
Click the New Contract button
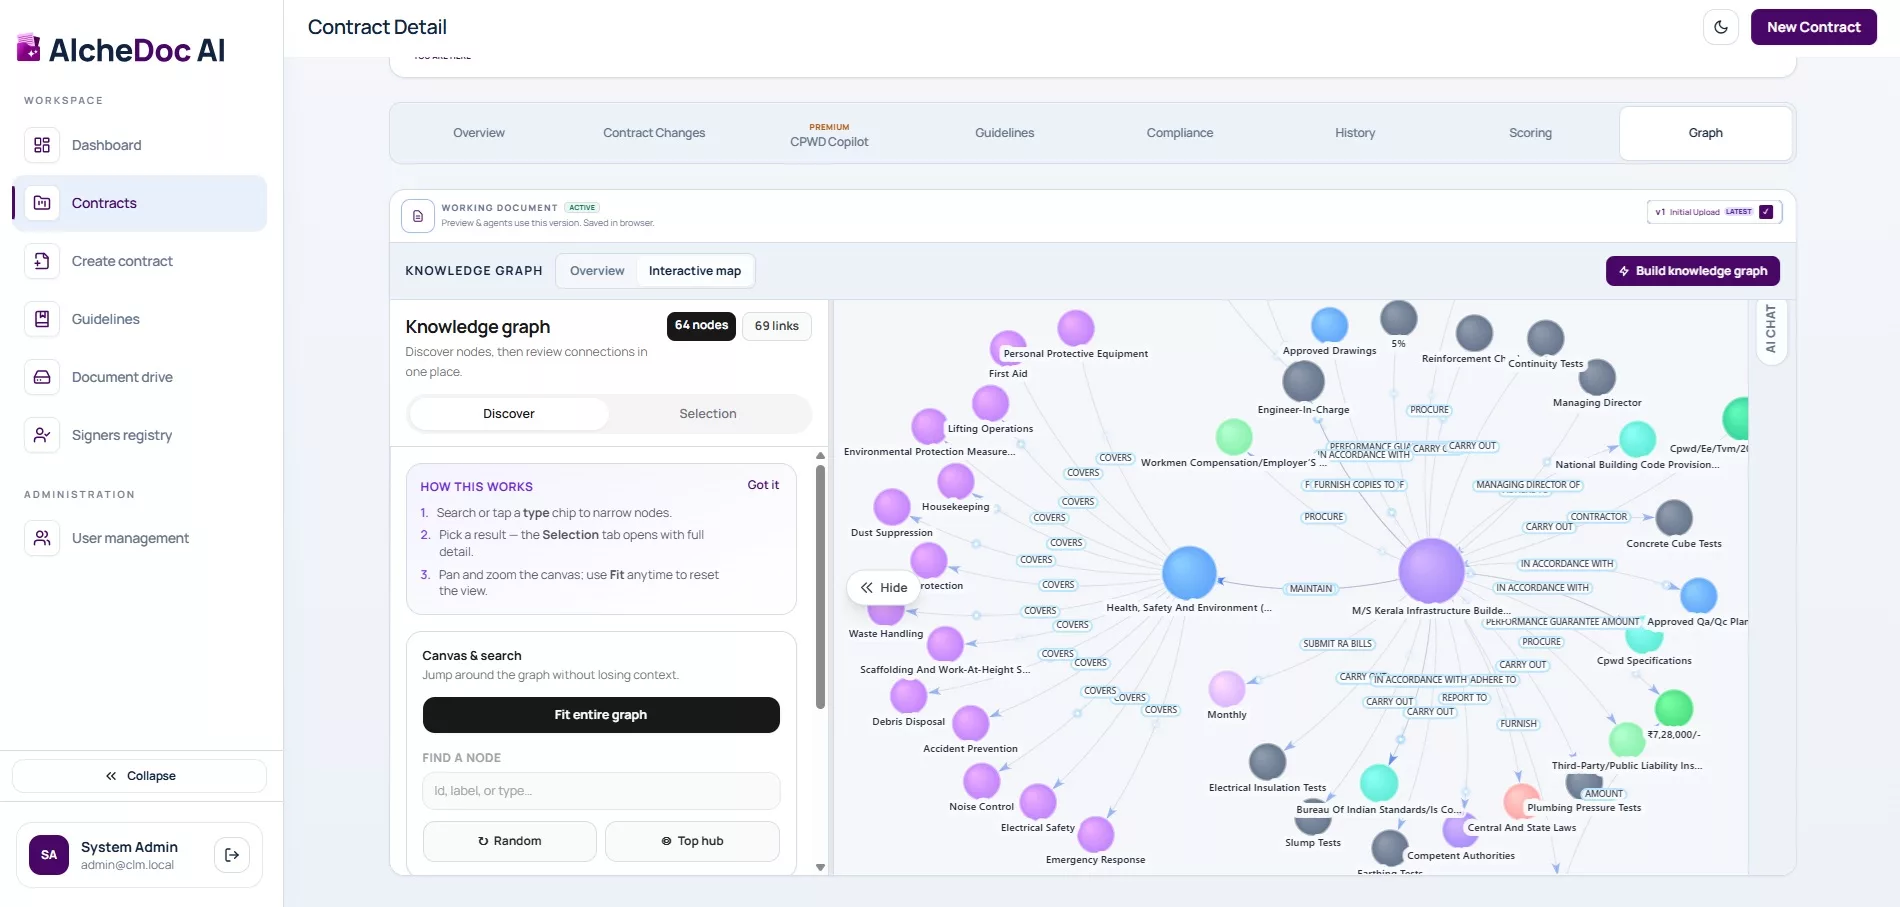[x=1813, y=27]
